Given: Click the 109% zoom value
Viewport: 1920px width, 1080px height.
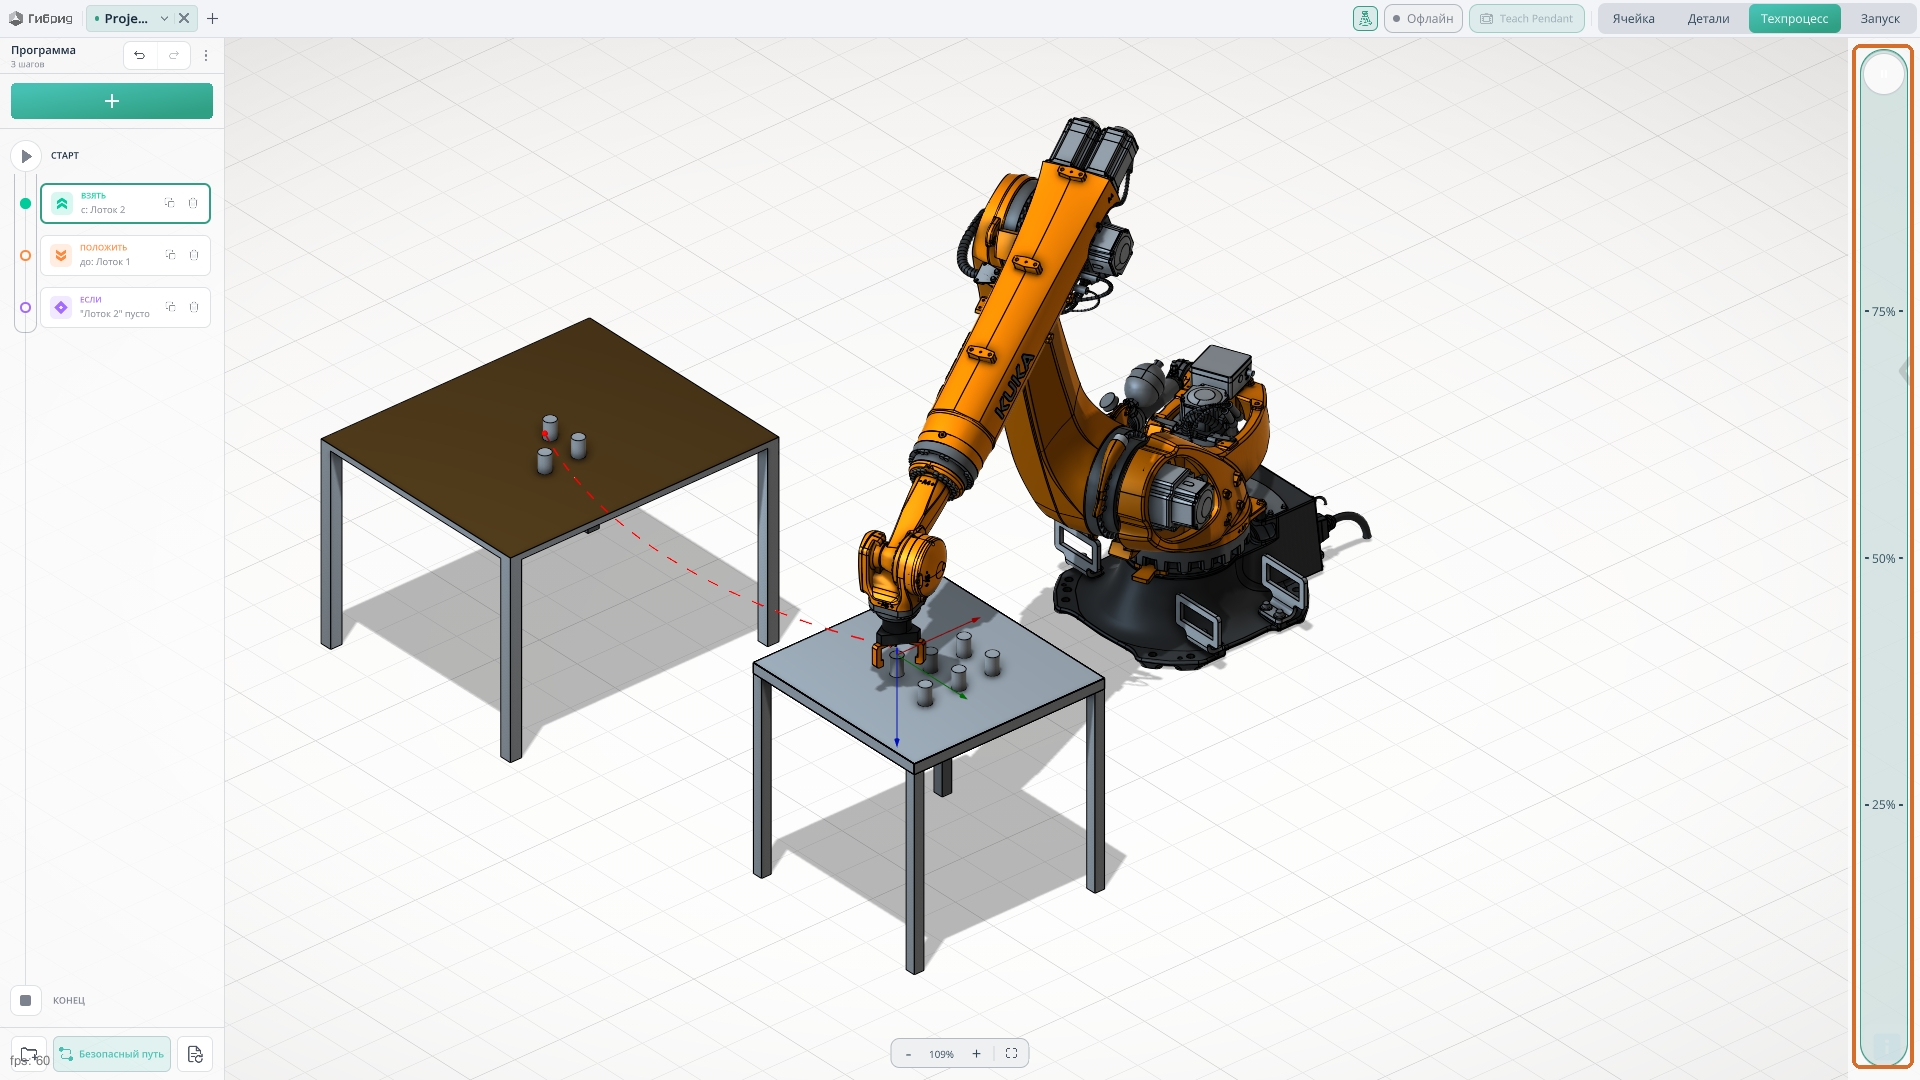Looking at the screenshot, I should coord(941,1054).
